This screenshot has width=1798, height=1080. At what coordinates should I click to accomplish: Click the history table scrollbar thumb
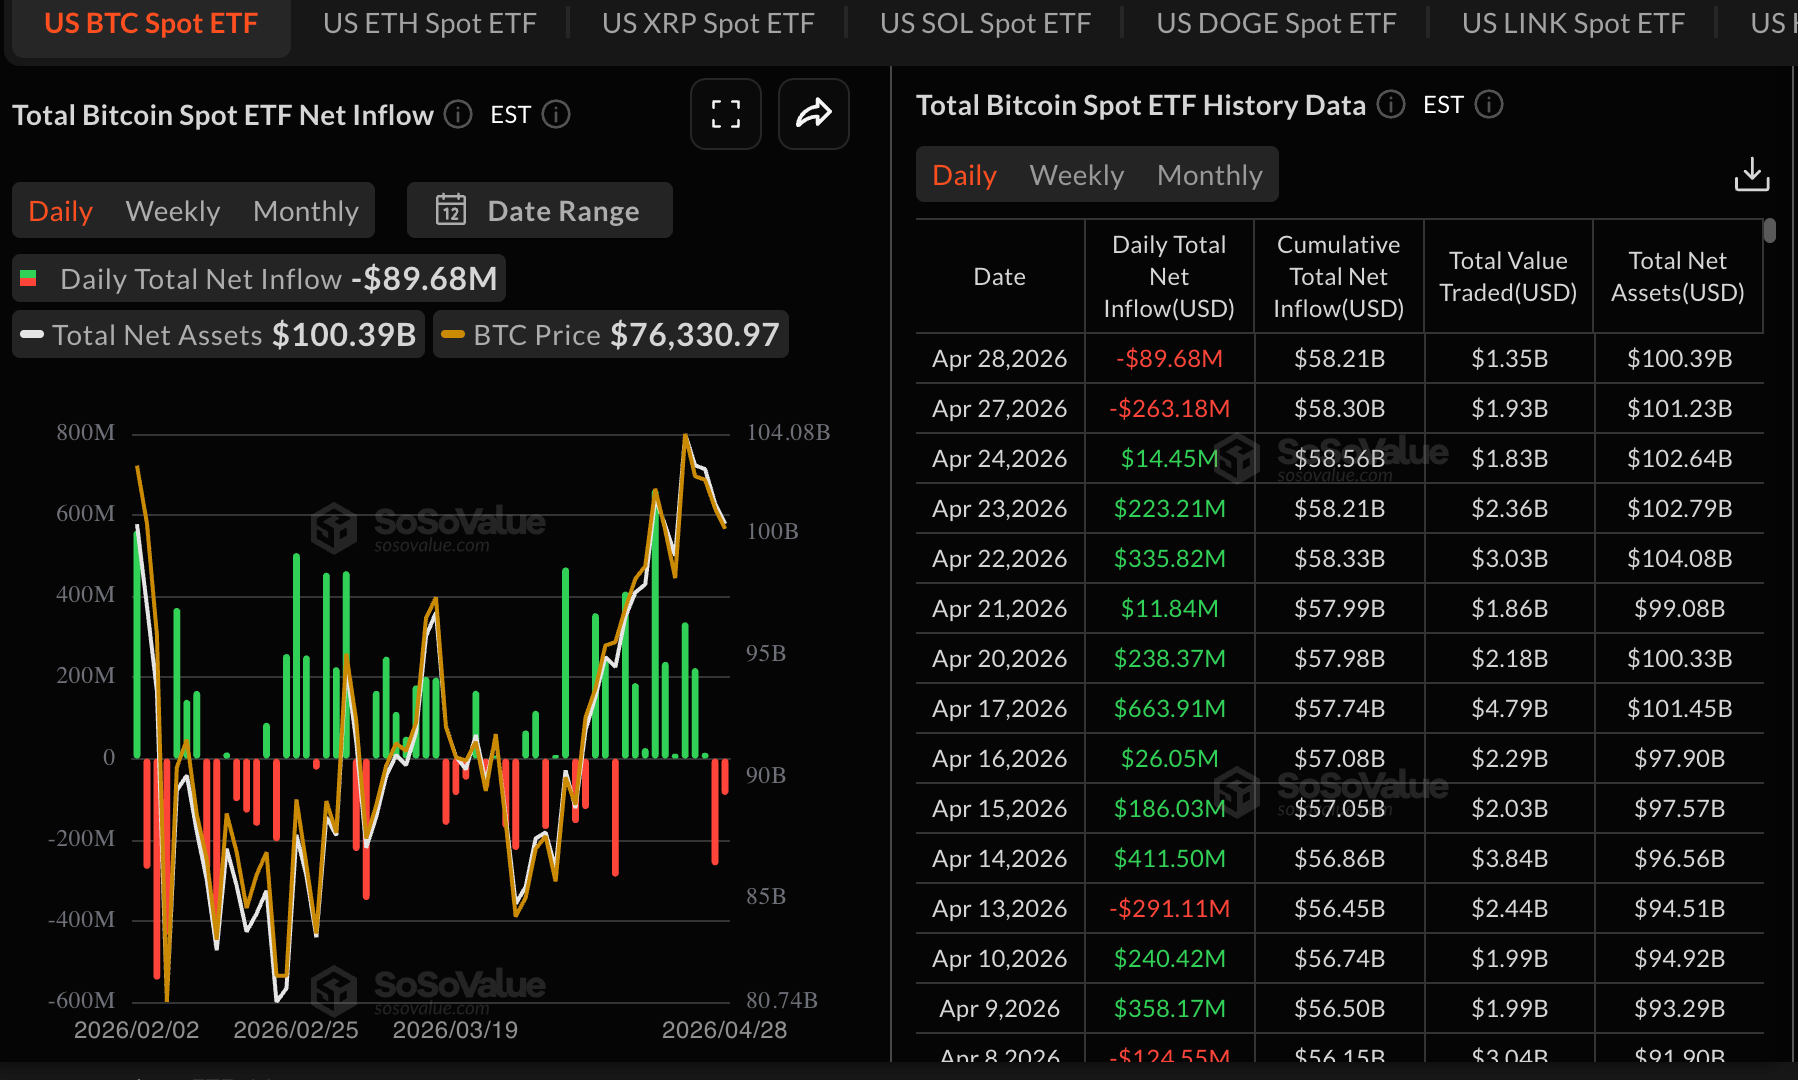[x=1770, y=231]
